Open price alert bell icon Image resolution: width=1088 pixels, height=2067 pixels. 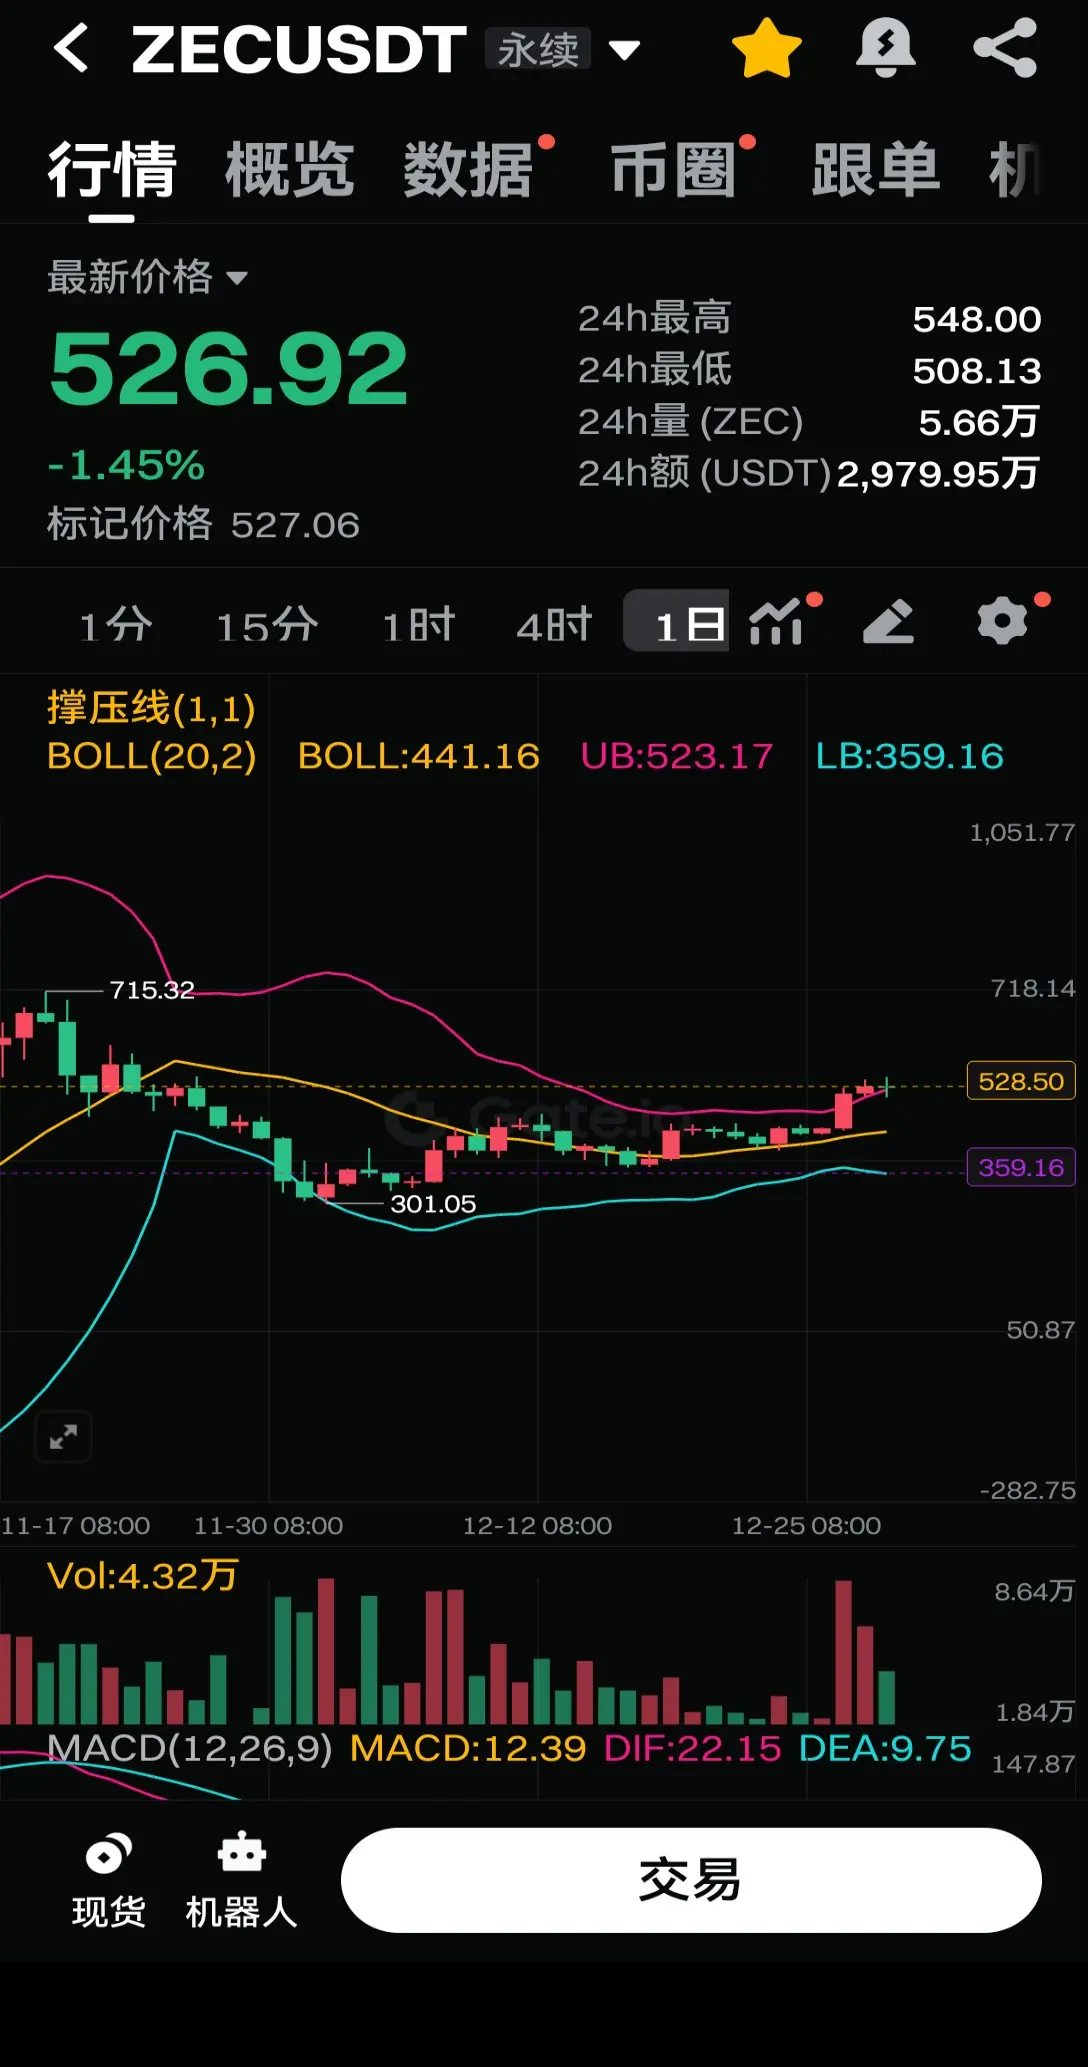tap(886, 48)
